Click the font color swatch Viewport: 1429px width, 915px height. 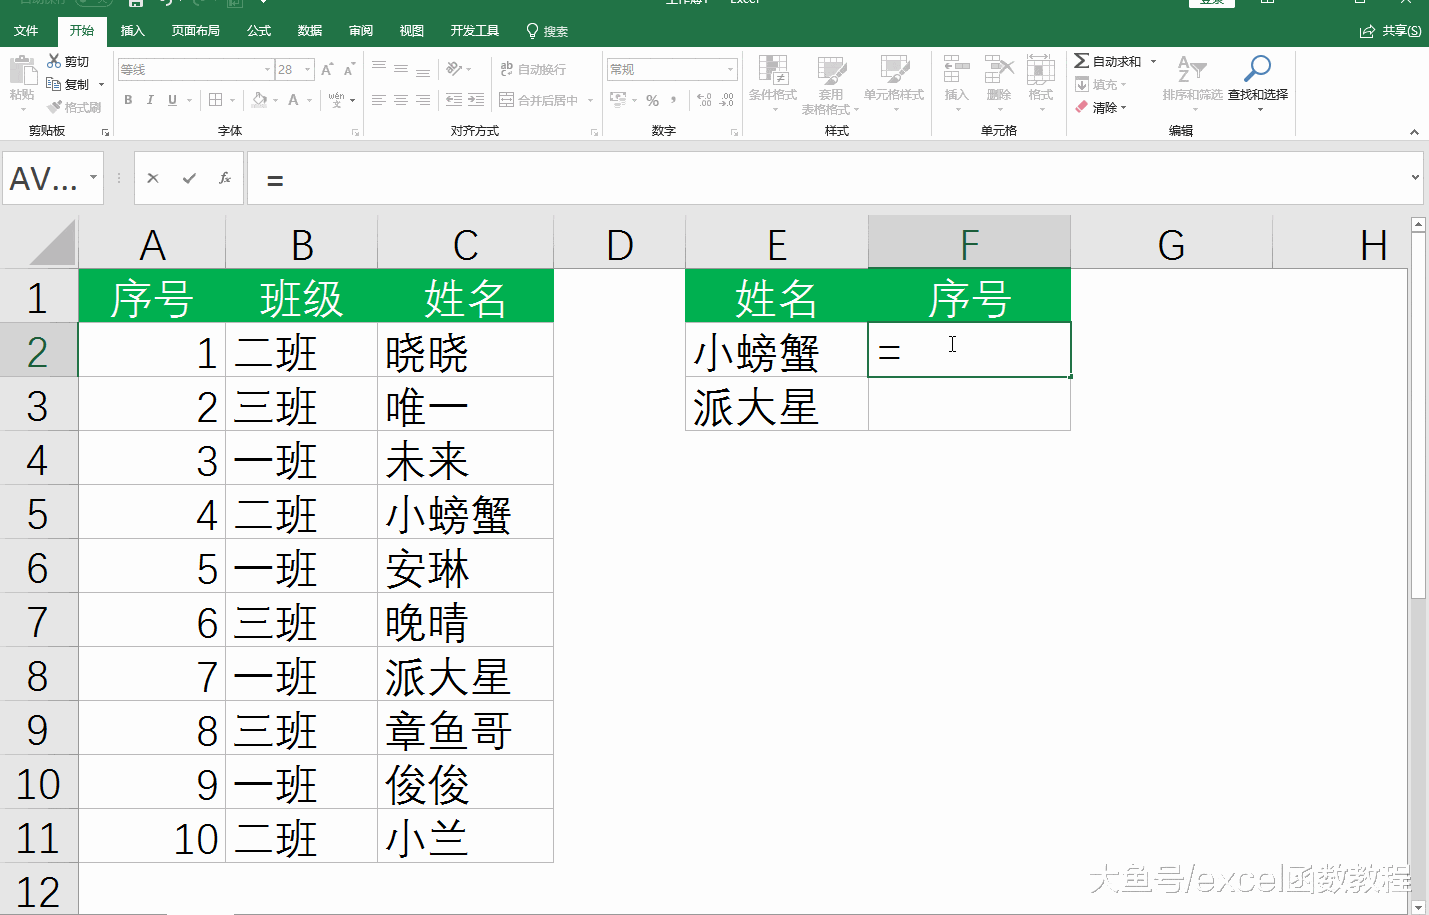[295, 100]
